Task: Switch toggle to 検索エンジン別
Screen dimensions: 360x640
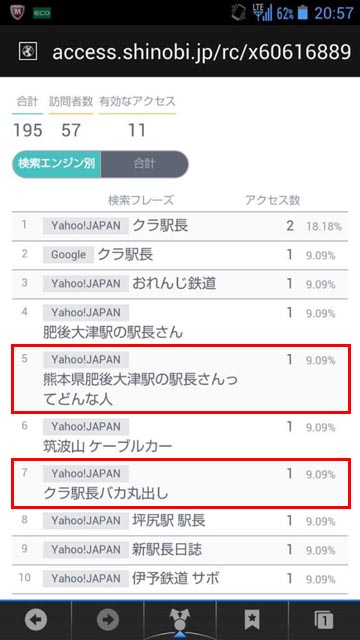Action: click(x=56, y=164)
